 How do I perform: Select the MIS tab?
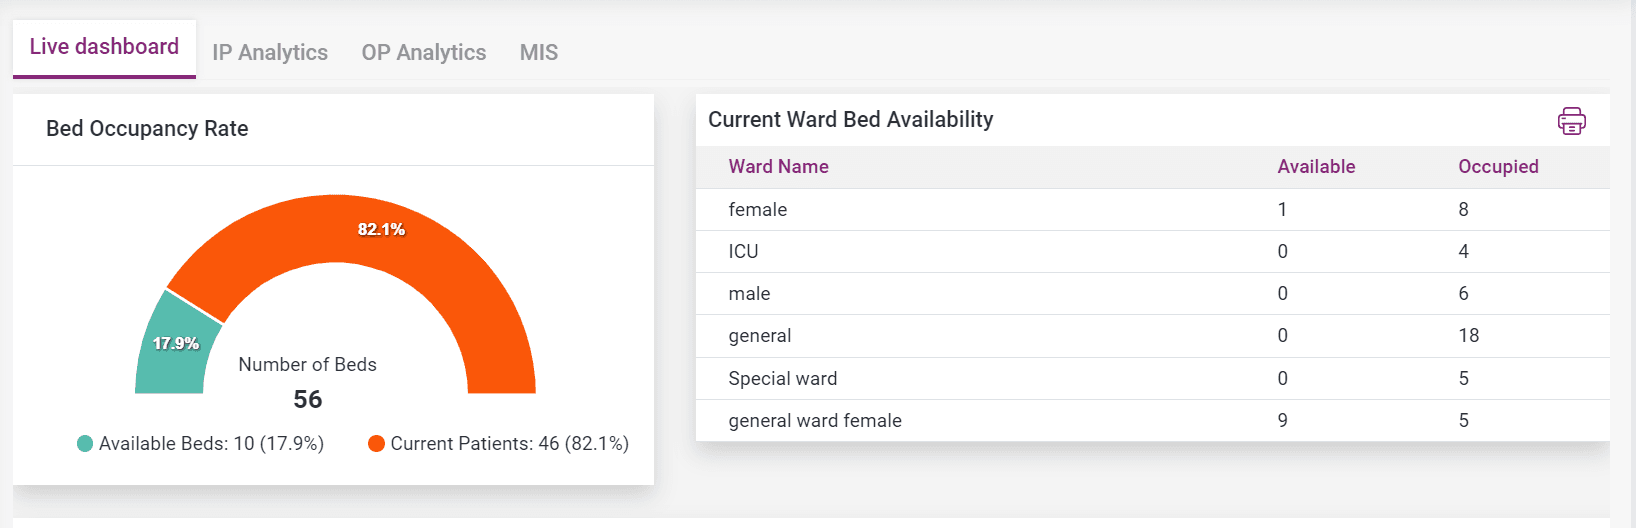click(539, 52)
